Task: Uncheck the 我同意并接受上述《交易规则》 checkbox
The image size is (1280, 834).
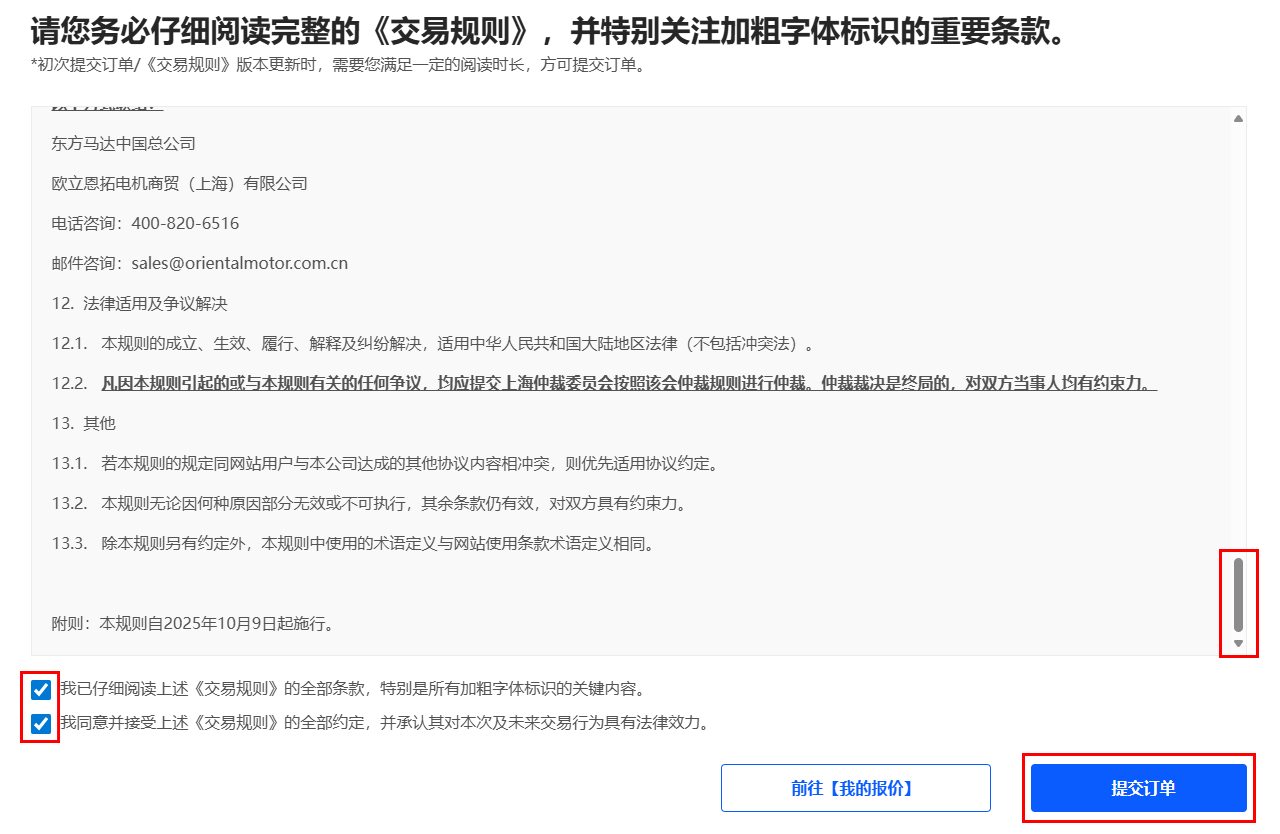Action: (41, 724)
